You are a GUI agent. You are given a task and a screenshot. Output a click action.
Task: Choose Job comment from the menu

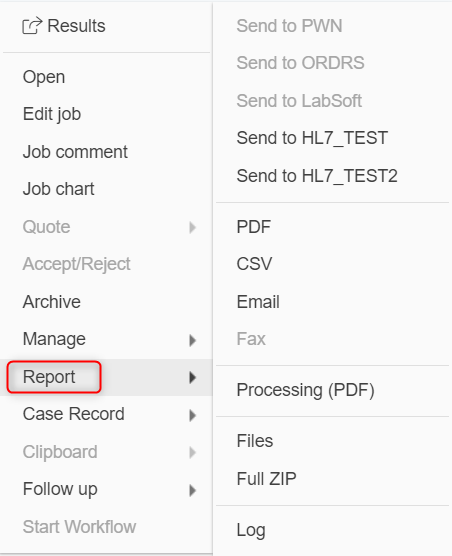[75, 152]
